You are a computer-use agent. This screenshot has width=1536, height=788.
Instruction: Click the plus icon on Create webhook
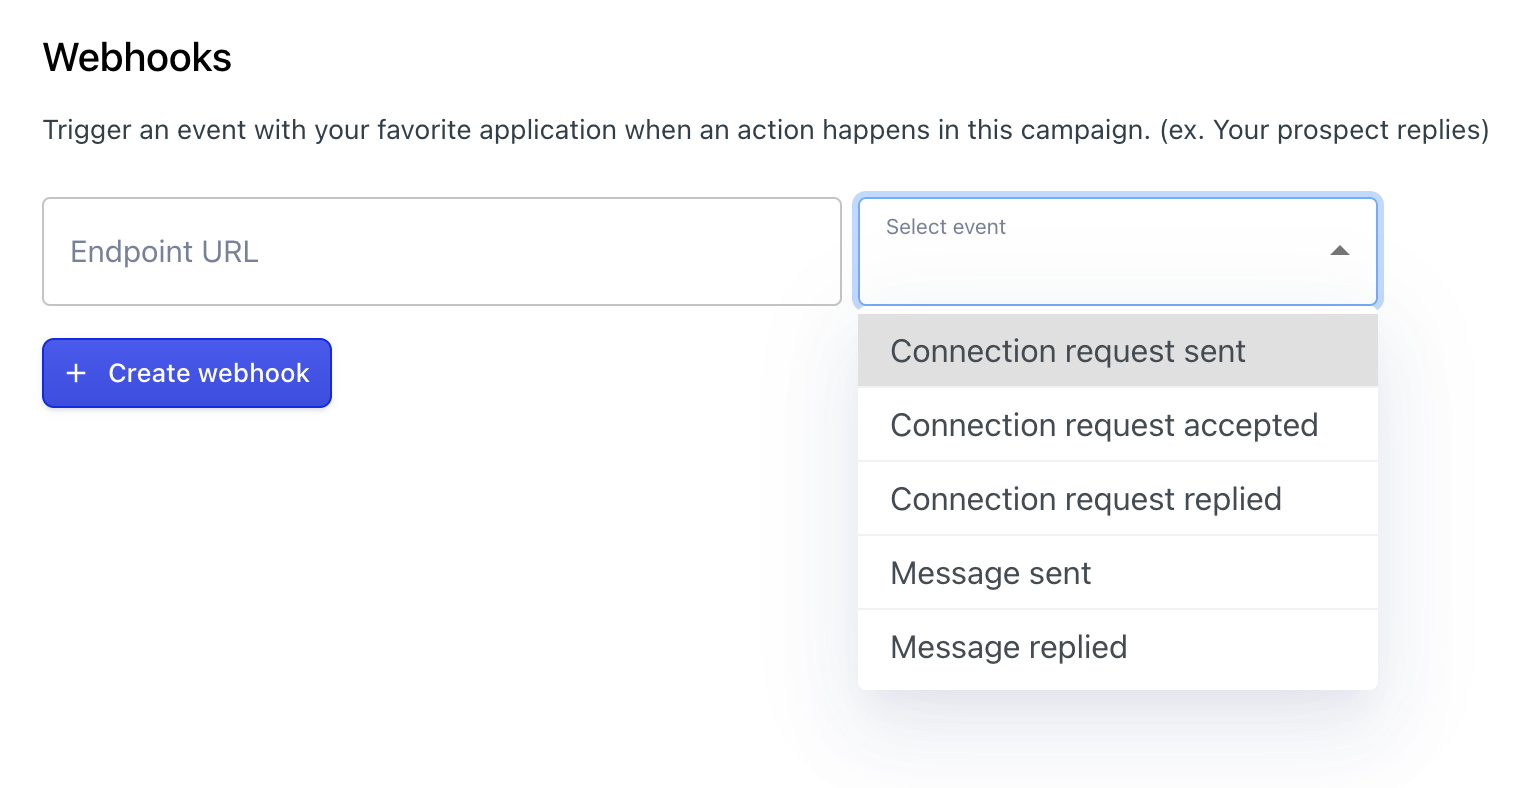click(x=76, y=373)
